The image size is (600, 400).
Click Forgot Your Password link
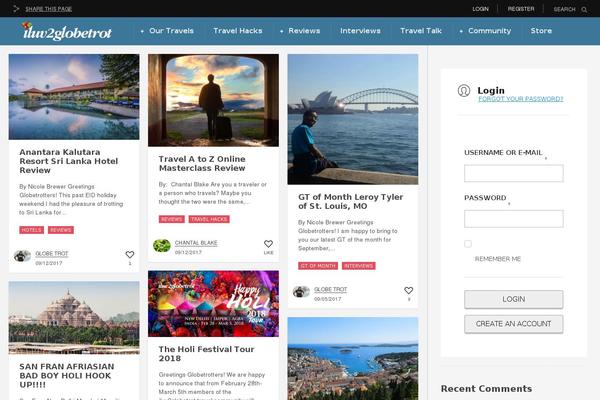(x=521, y=99)
